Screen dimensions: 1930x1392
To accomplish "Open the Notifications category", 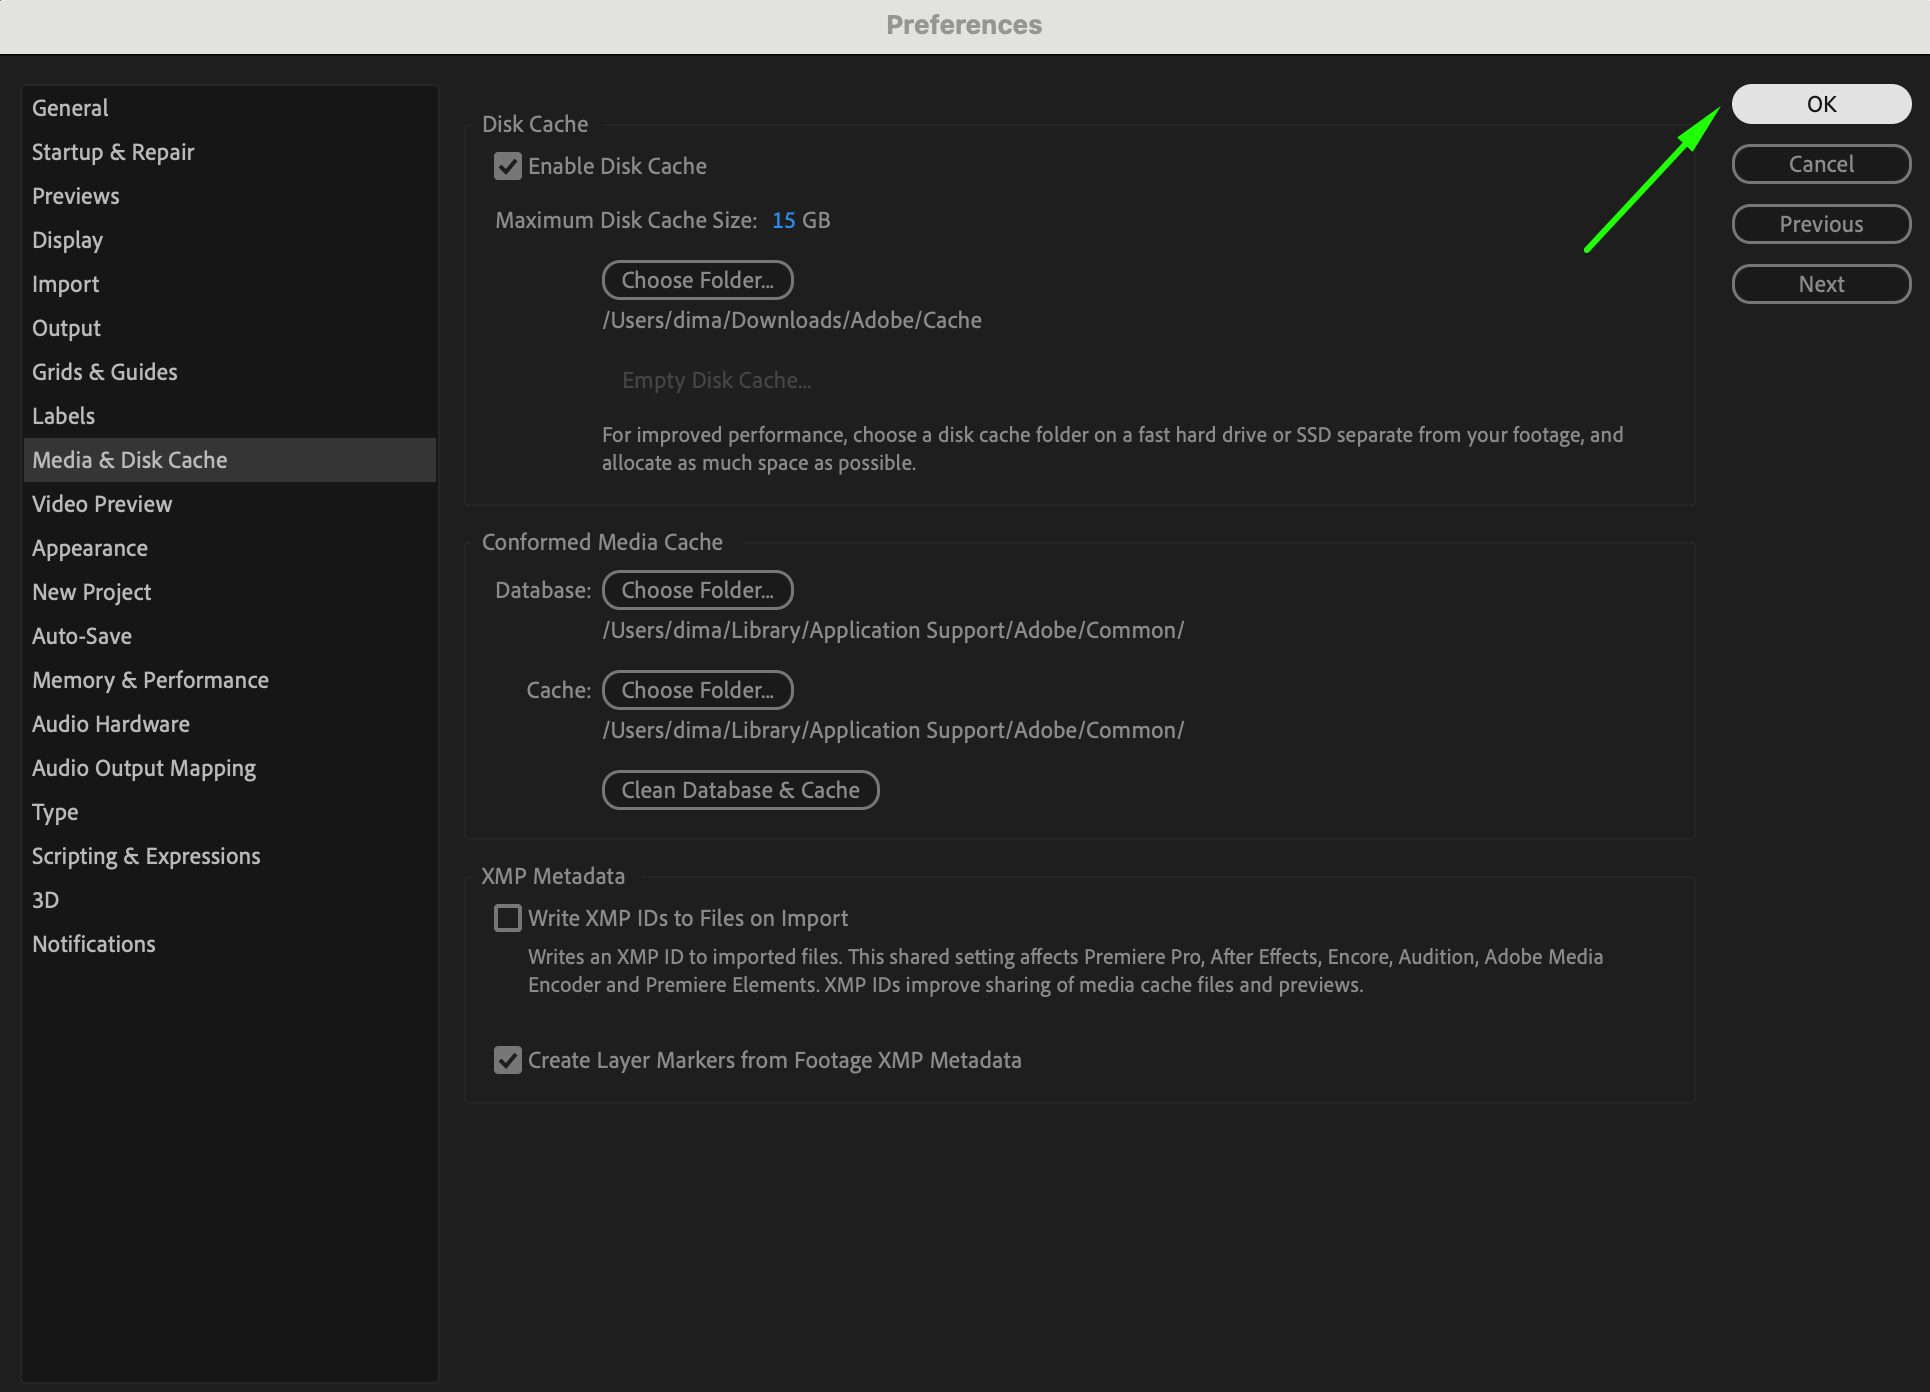I will pos(94,944).
